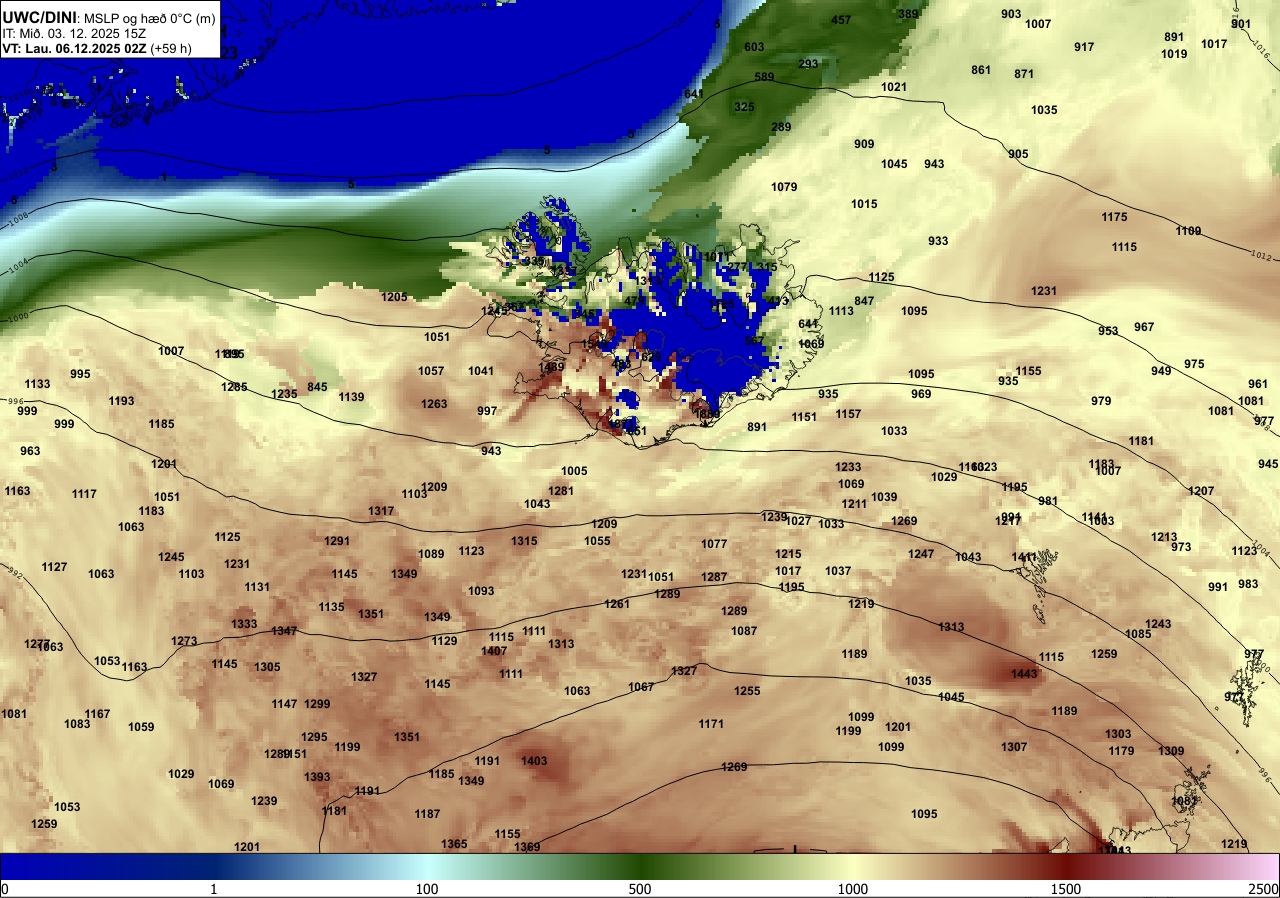Click the 1113 map value
The height and width of the screenshot is (898, 1280).
[841, 311]
